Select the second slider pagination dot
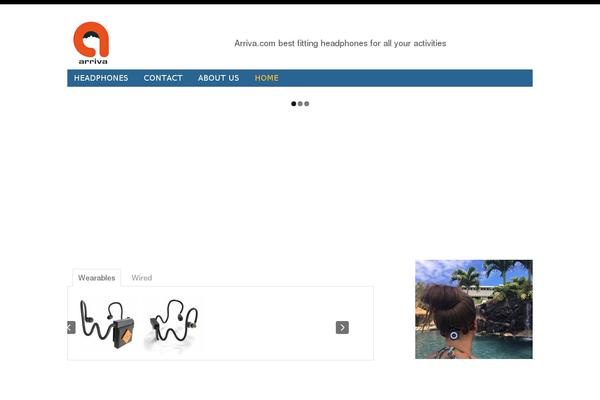Viewport: 600px width, 400px height. pyautogui.click(x=300, y=104)
